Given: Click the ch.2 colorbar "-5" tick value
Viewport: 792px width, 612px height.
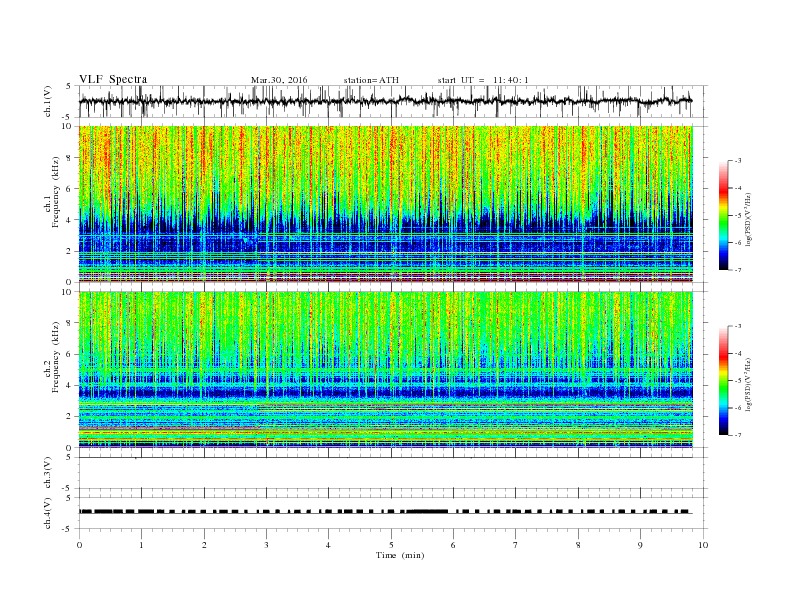Looking at the screenshot, I should [738, 381].
